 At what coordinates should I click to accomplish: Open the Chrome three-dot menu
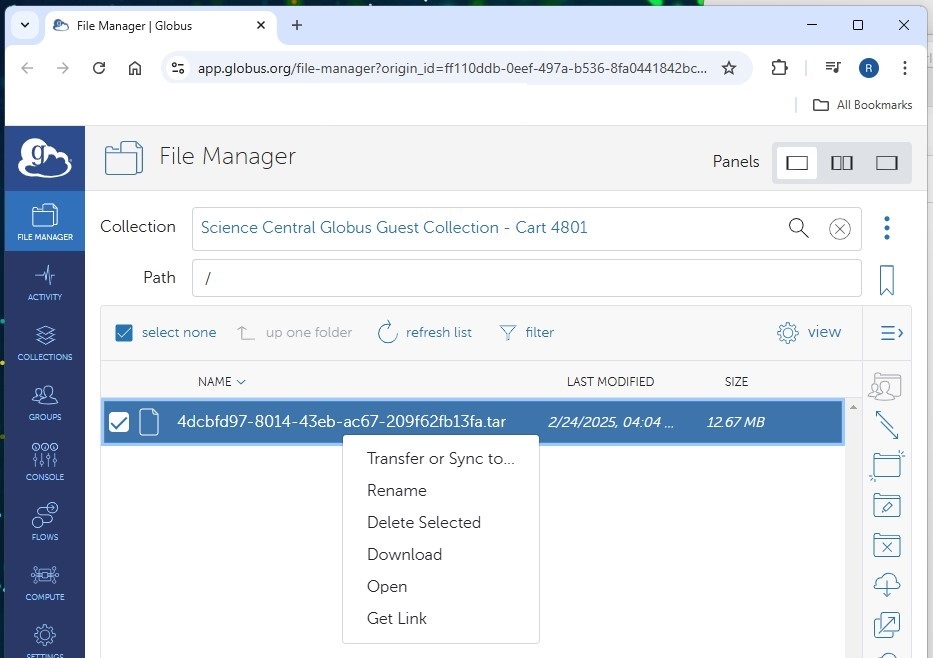click(904, 68)
